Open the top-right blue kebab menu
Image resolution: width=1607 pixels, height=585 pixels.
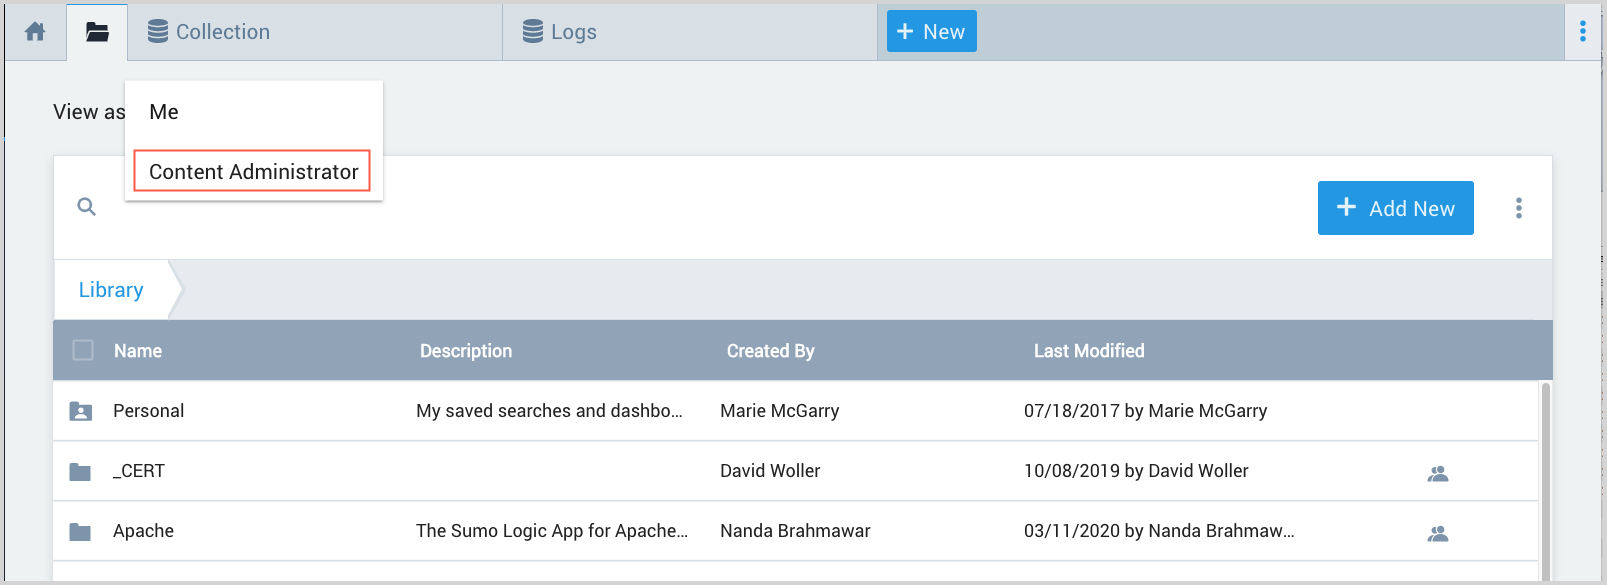[1582, 32]
